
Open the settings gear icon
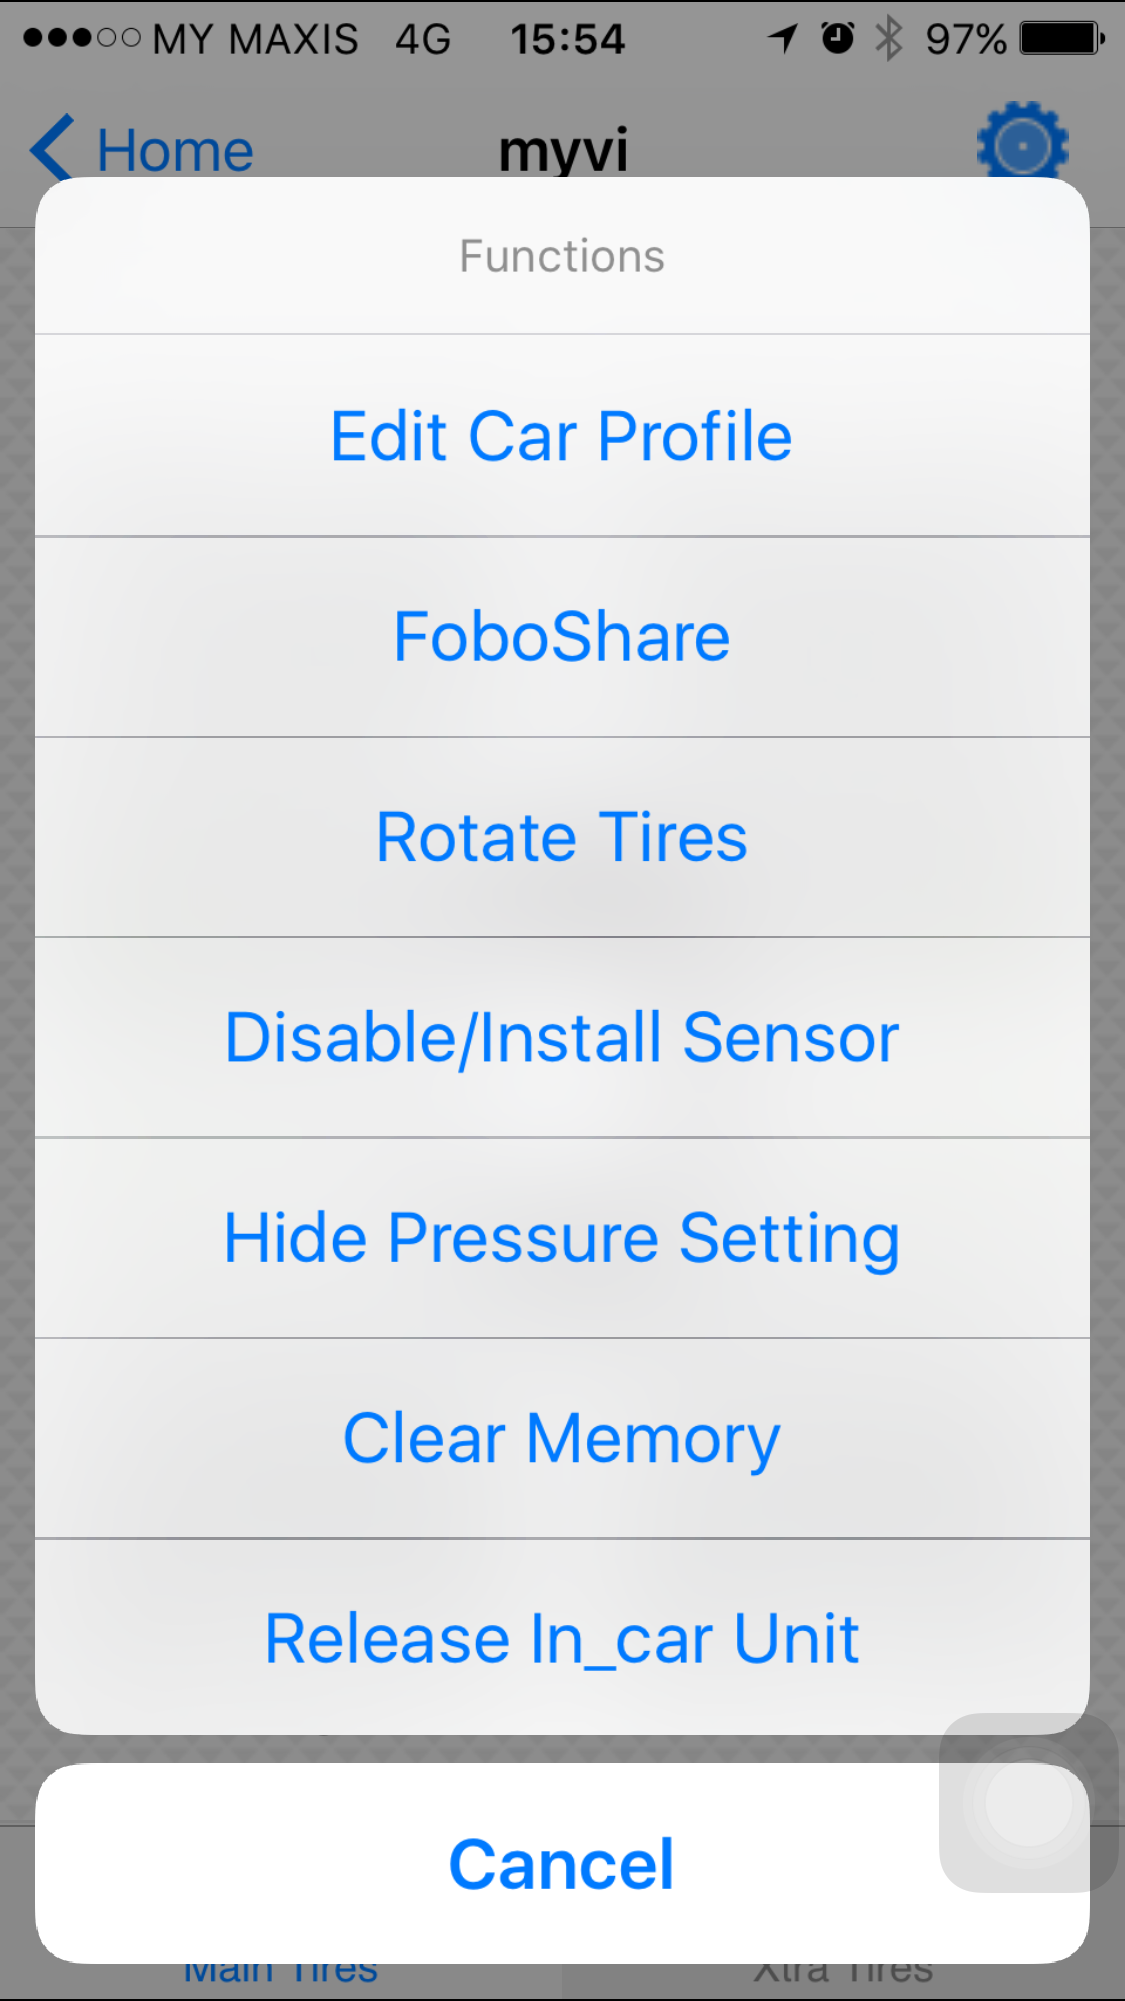pos(1022,143)
